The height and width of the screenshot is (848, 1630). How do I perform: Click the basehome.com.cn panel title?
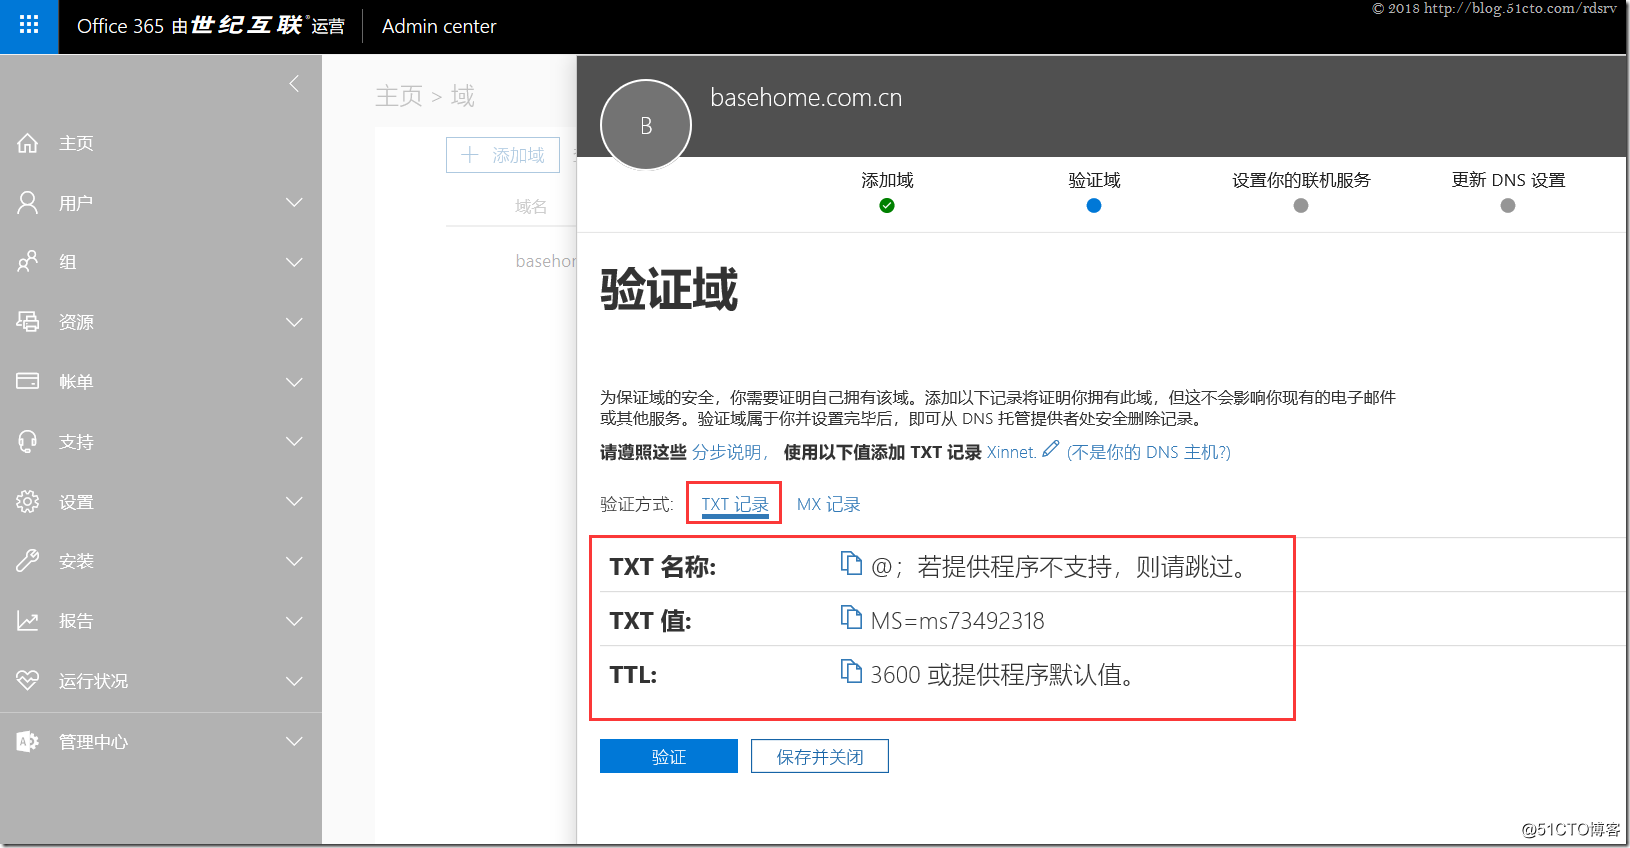click(806, 97)
